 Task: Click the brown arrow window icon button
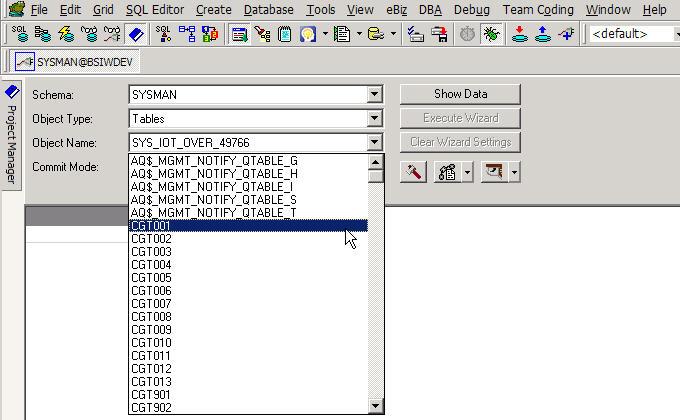click(494, 172)
